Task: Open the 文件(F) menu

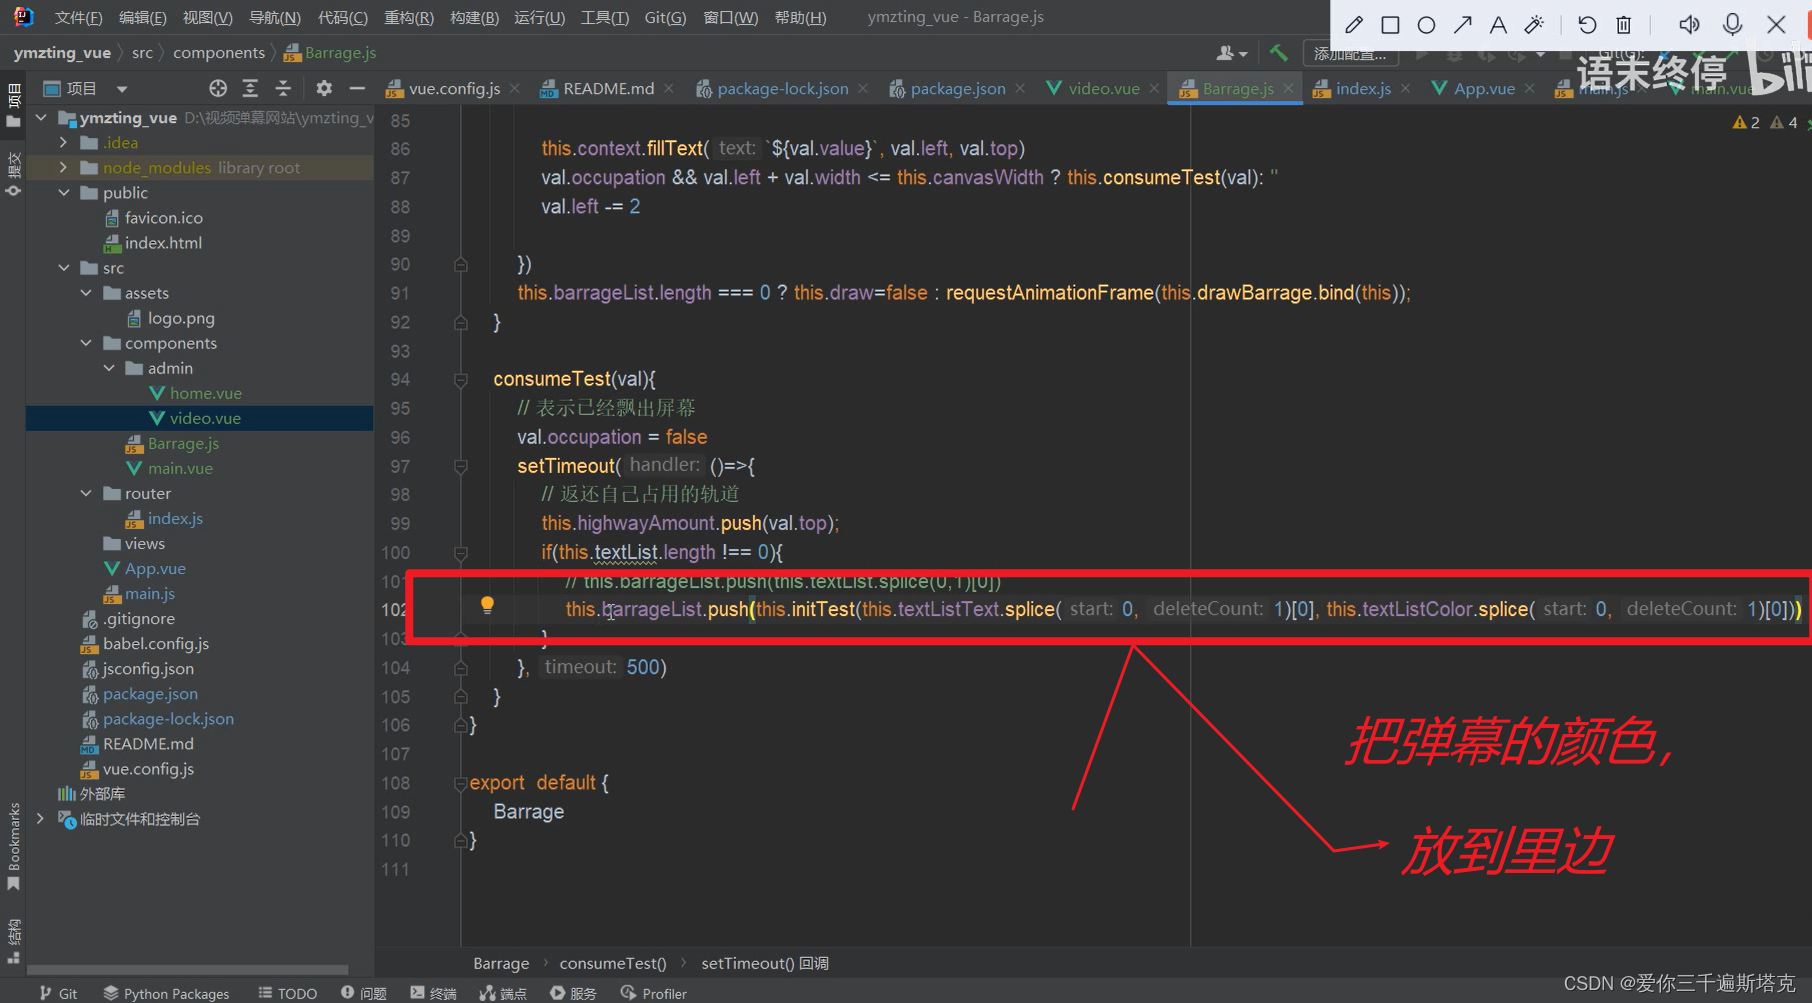Action: (x=78, y=18)
